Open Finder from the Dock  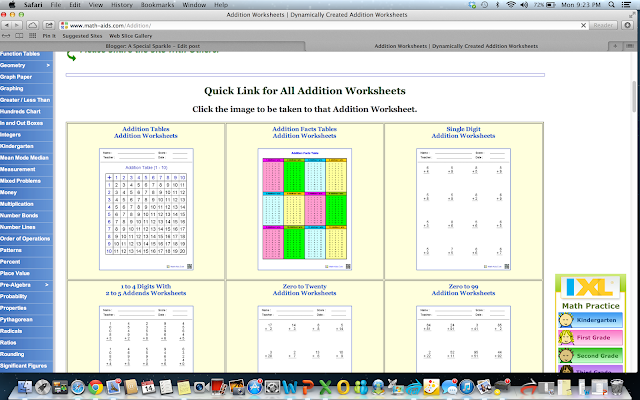coord(25,387)
